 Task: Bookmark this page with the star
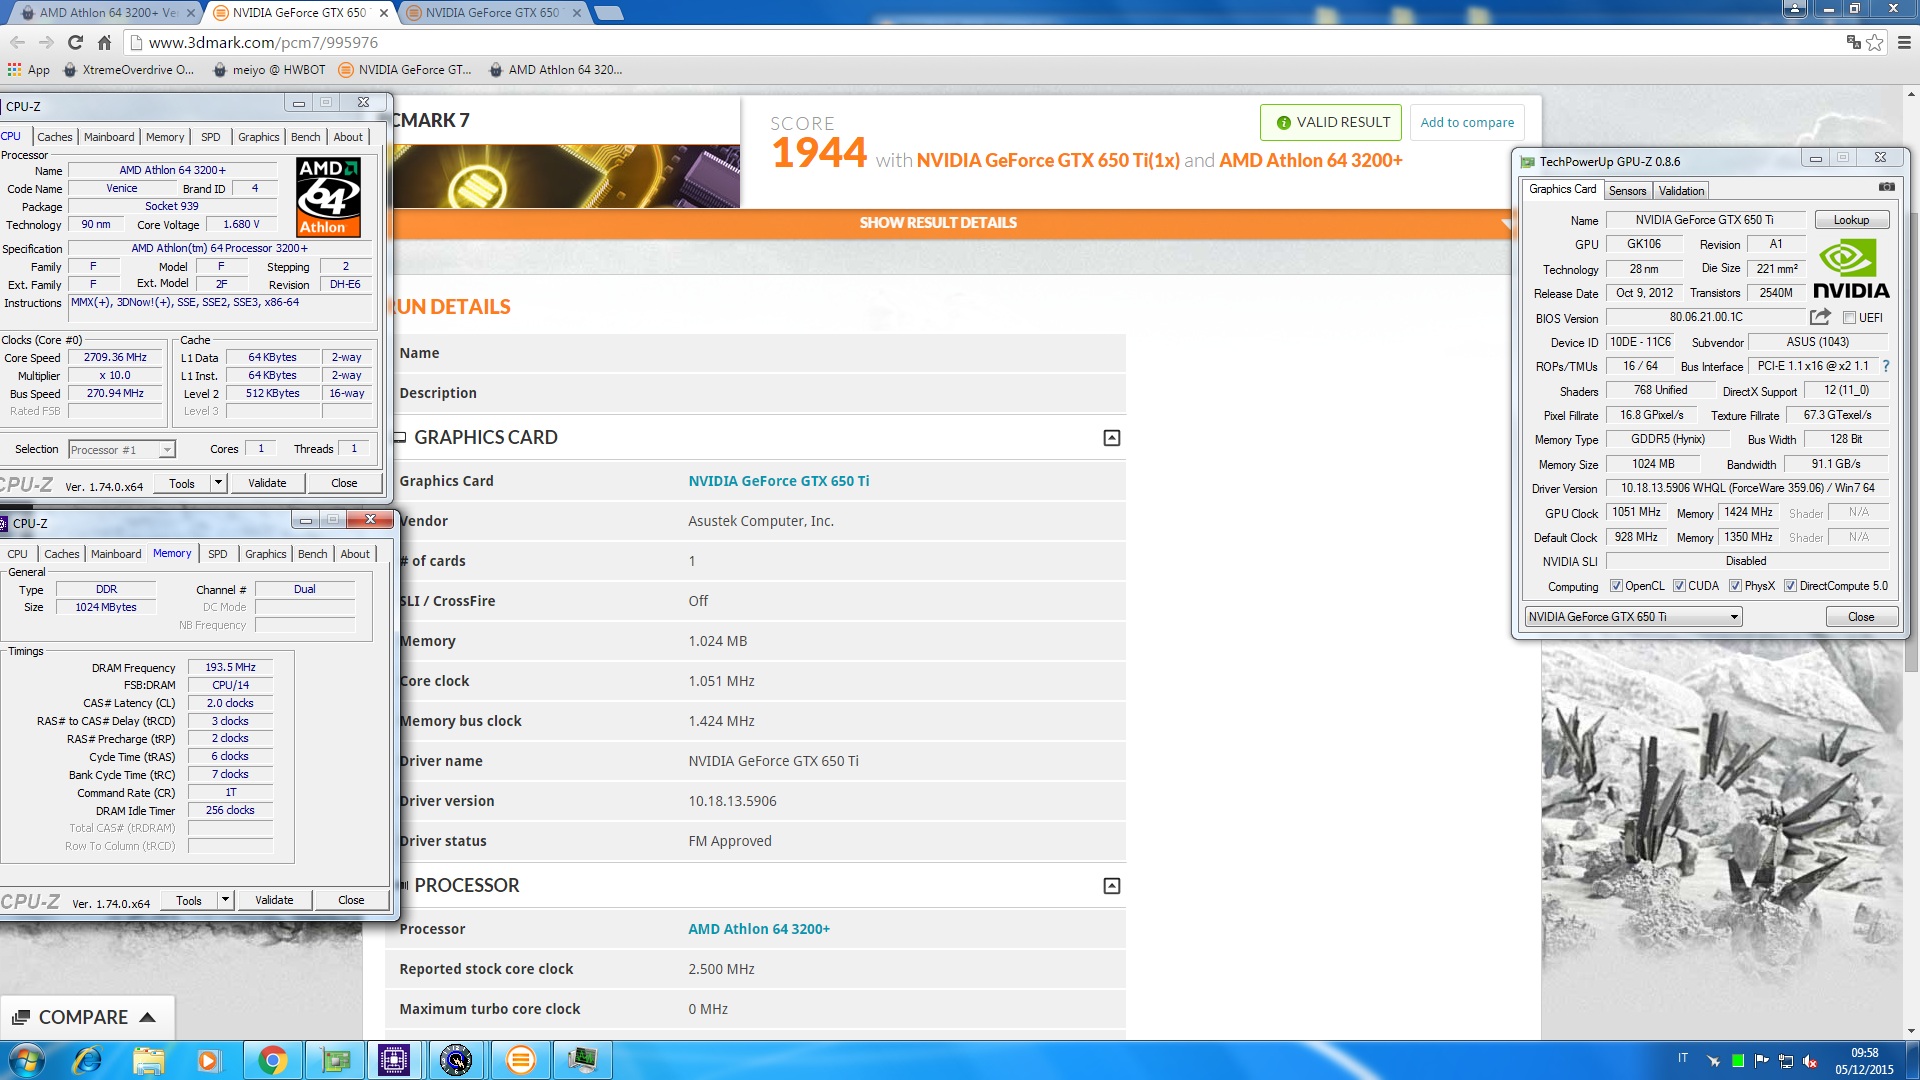1875,42
